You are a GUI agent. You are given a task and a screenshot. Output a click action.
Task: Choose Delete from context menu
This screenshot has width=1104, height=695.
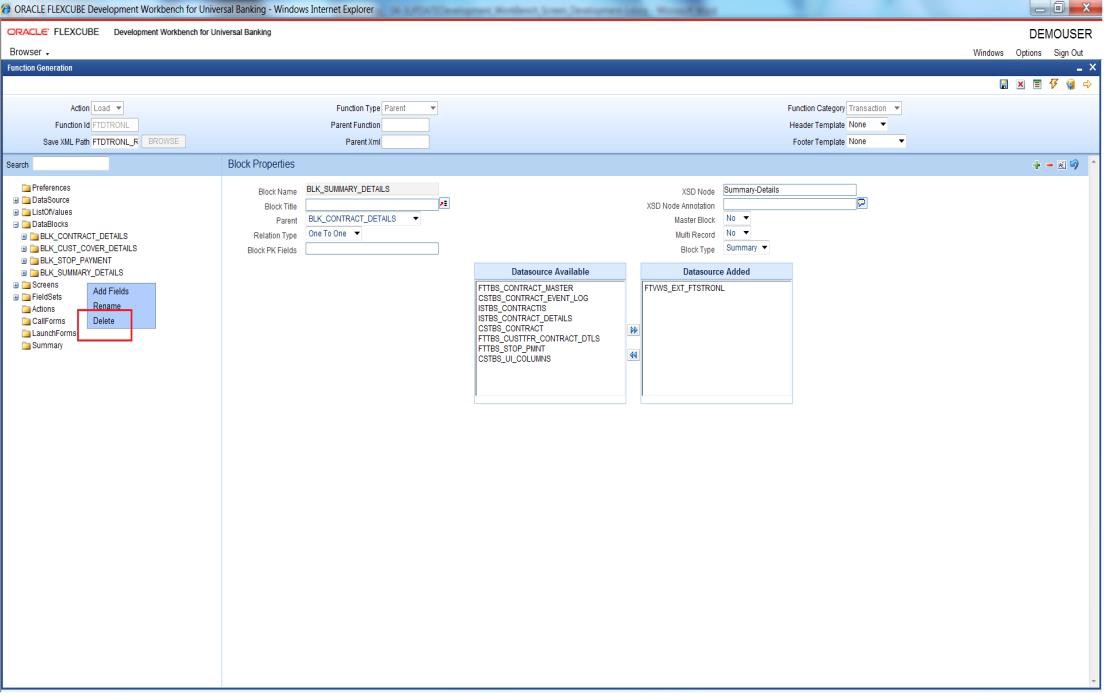104,321
